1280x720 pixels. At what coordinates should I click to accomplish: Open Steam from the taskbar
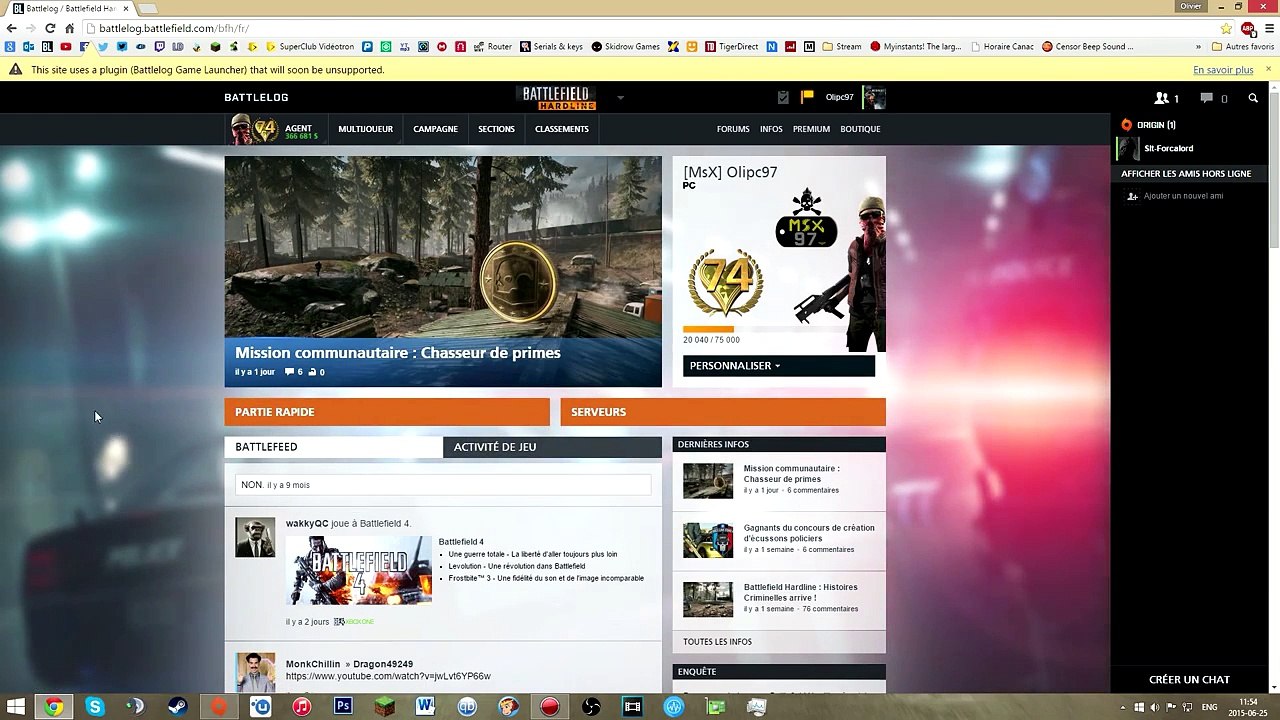point(177,707)
